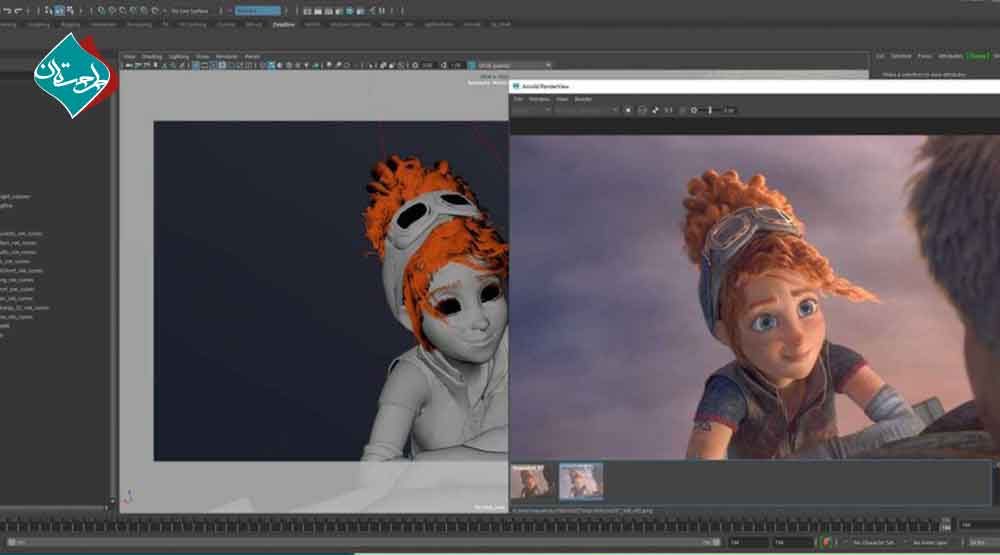Open the viewport Panels menu
Image resolution: width=1000 pixels, height=555 pixels.
point(253,56)
